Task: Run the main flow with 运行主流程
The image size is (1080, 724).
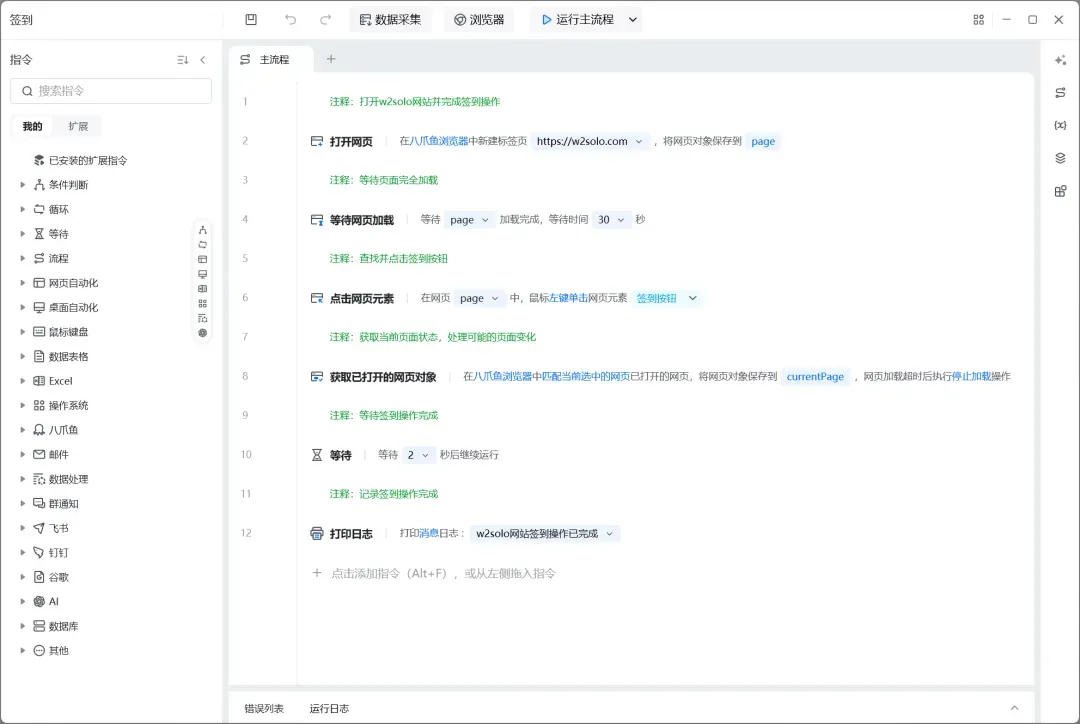Action: (578, 19)
